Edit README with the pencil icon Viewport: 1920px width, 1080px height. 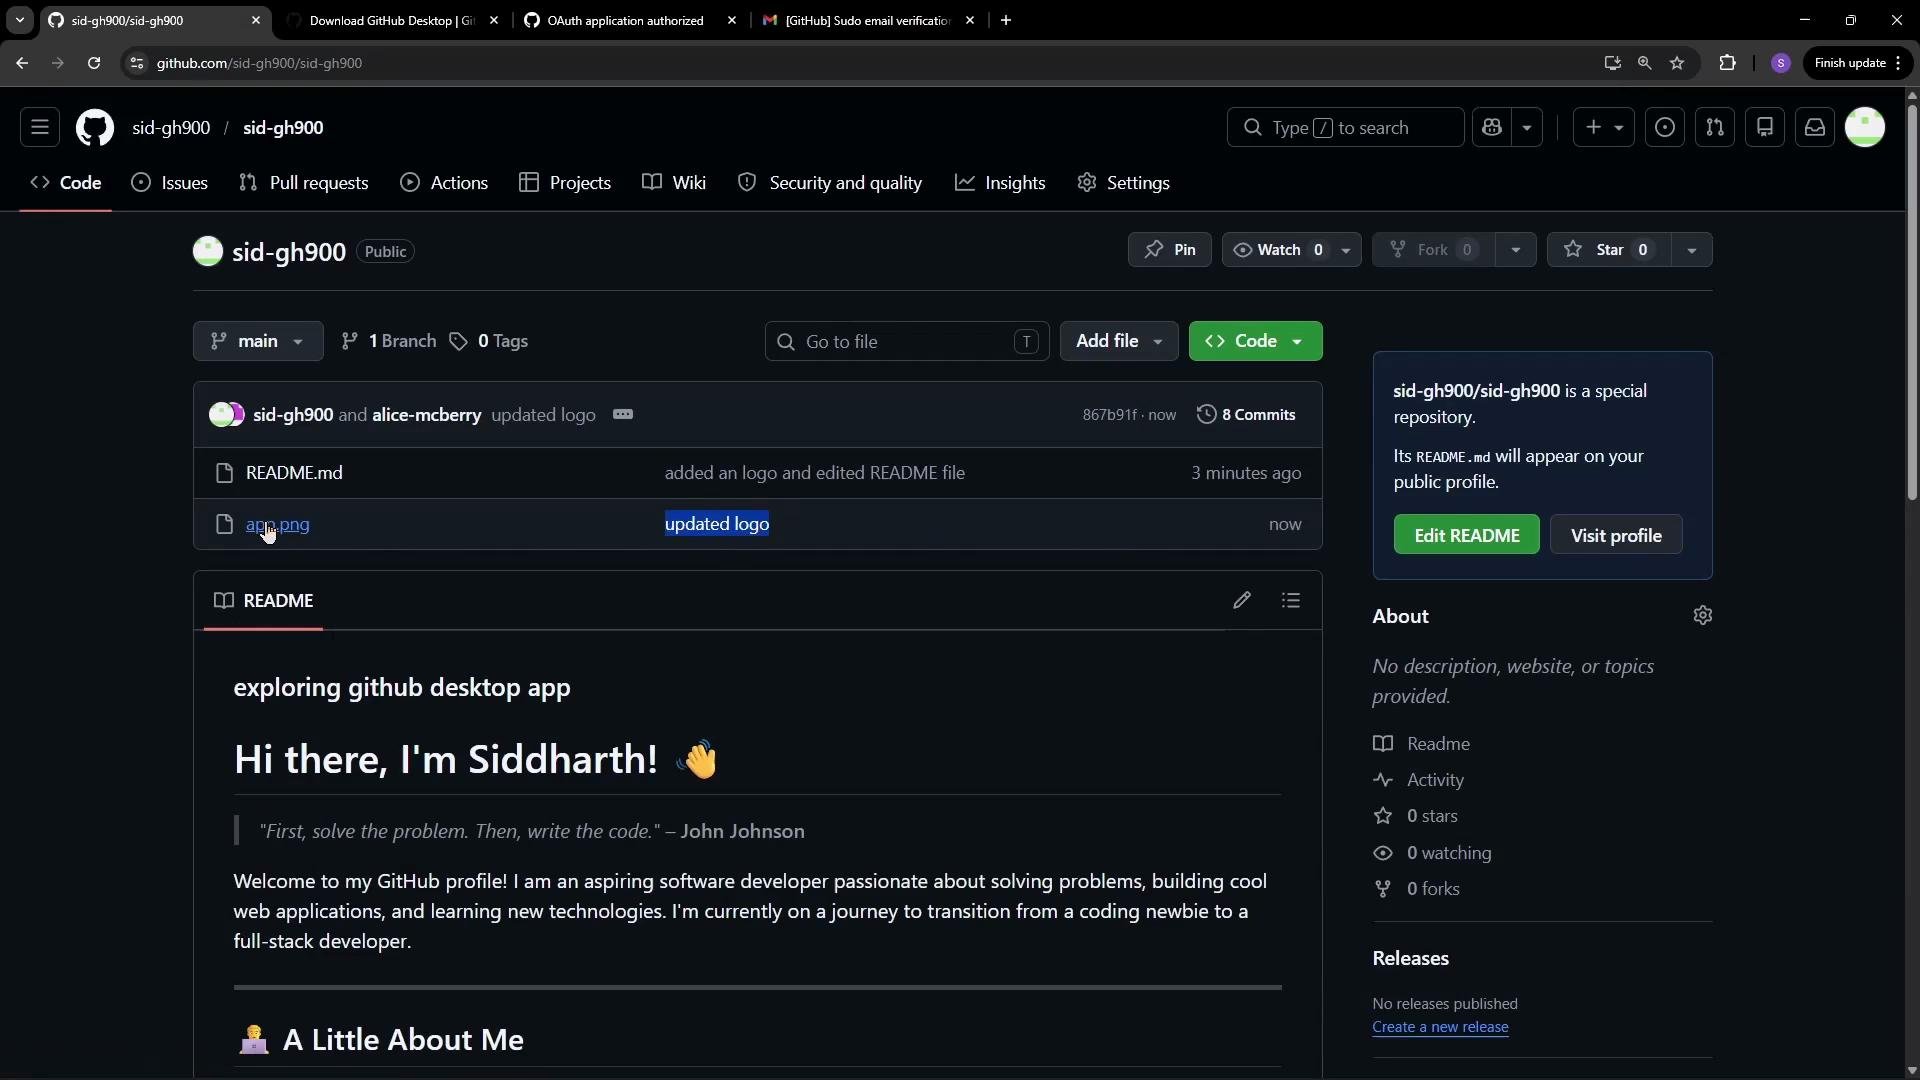click(1242, 601)
